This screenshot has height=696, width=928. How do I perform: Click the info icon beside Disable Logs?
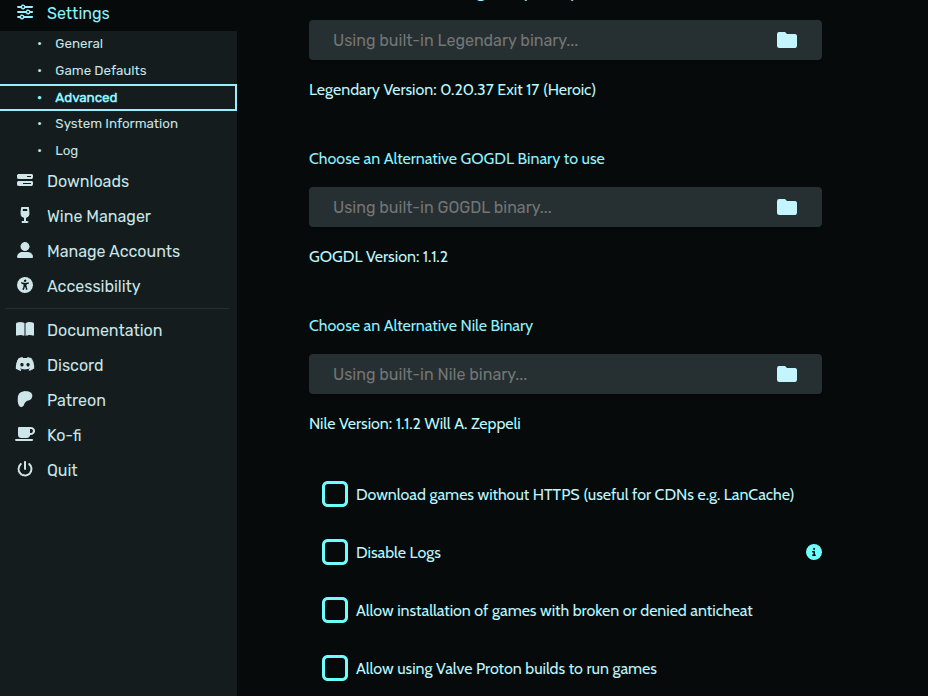(x=814, y=552)
